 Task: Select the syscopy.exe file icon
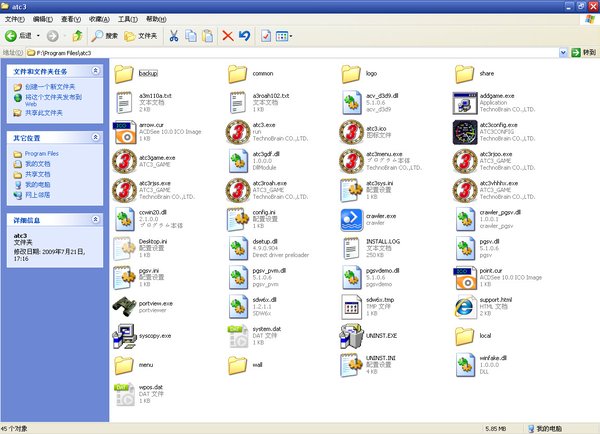click(124, 335)
